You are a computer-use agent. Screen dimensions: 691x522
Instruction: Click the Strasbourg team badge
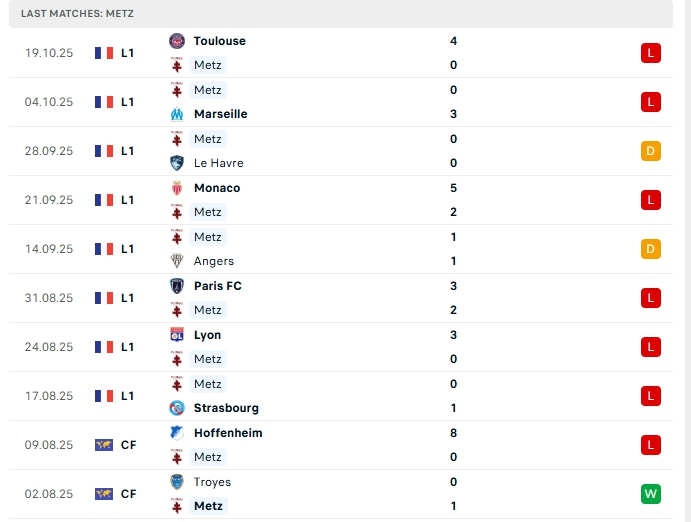coord(177,408)
